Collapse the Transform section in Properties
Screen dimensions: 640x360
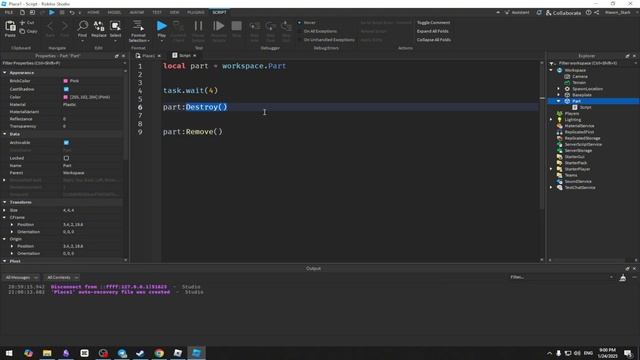[x=4, y=202]
